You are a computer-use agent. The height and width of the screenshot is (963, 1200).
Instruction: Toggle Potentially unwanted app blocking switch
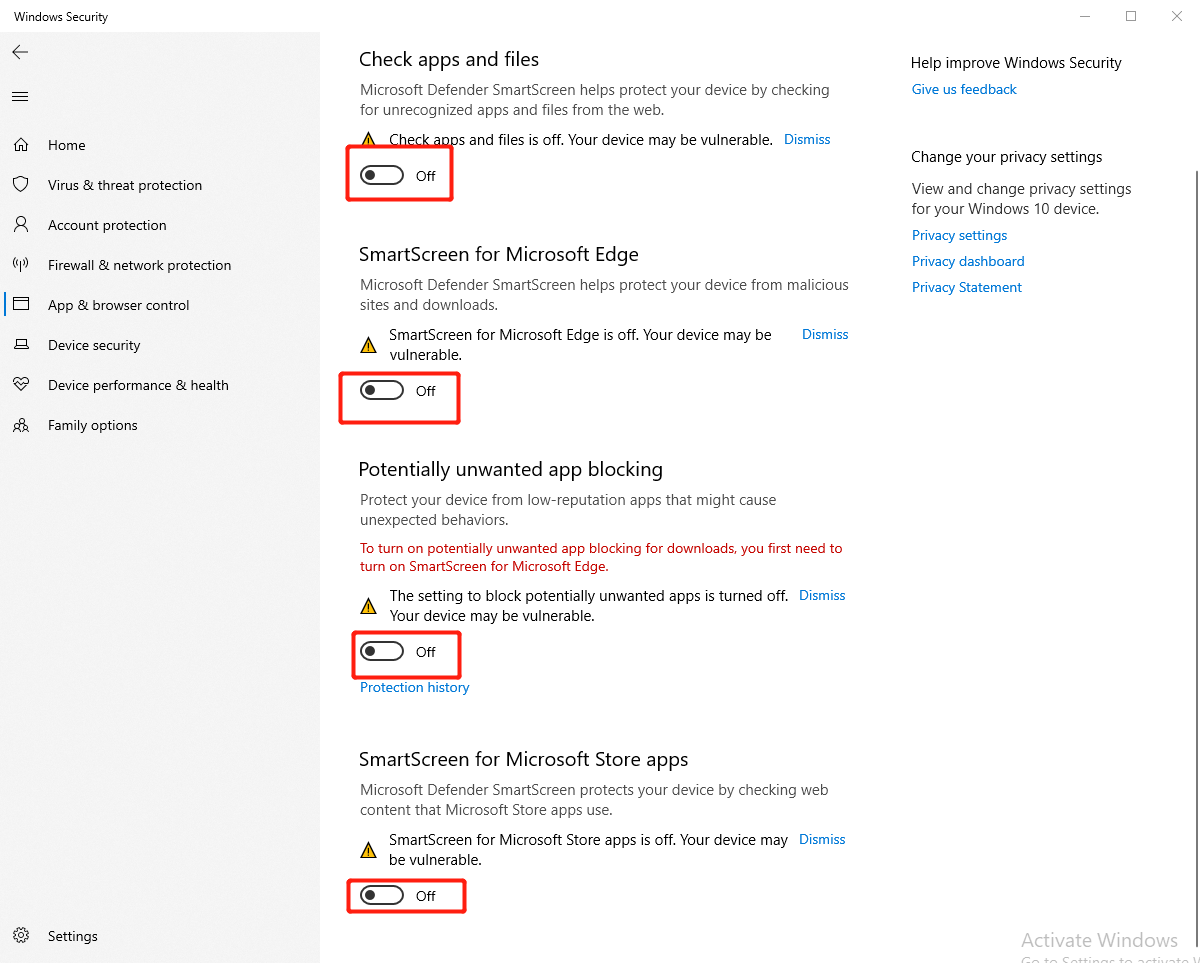[382, 652]
